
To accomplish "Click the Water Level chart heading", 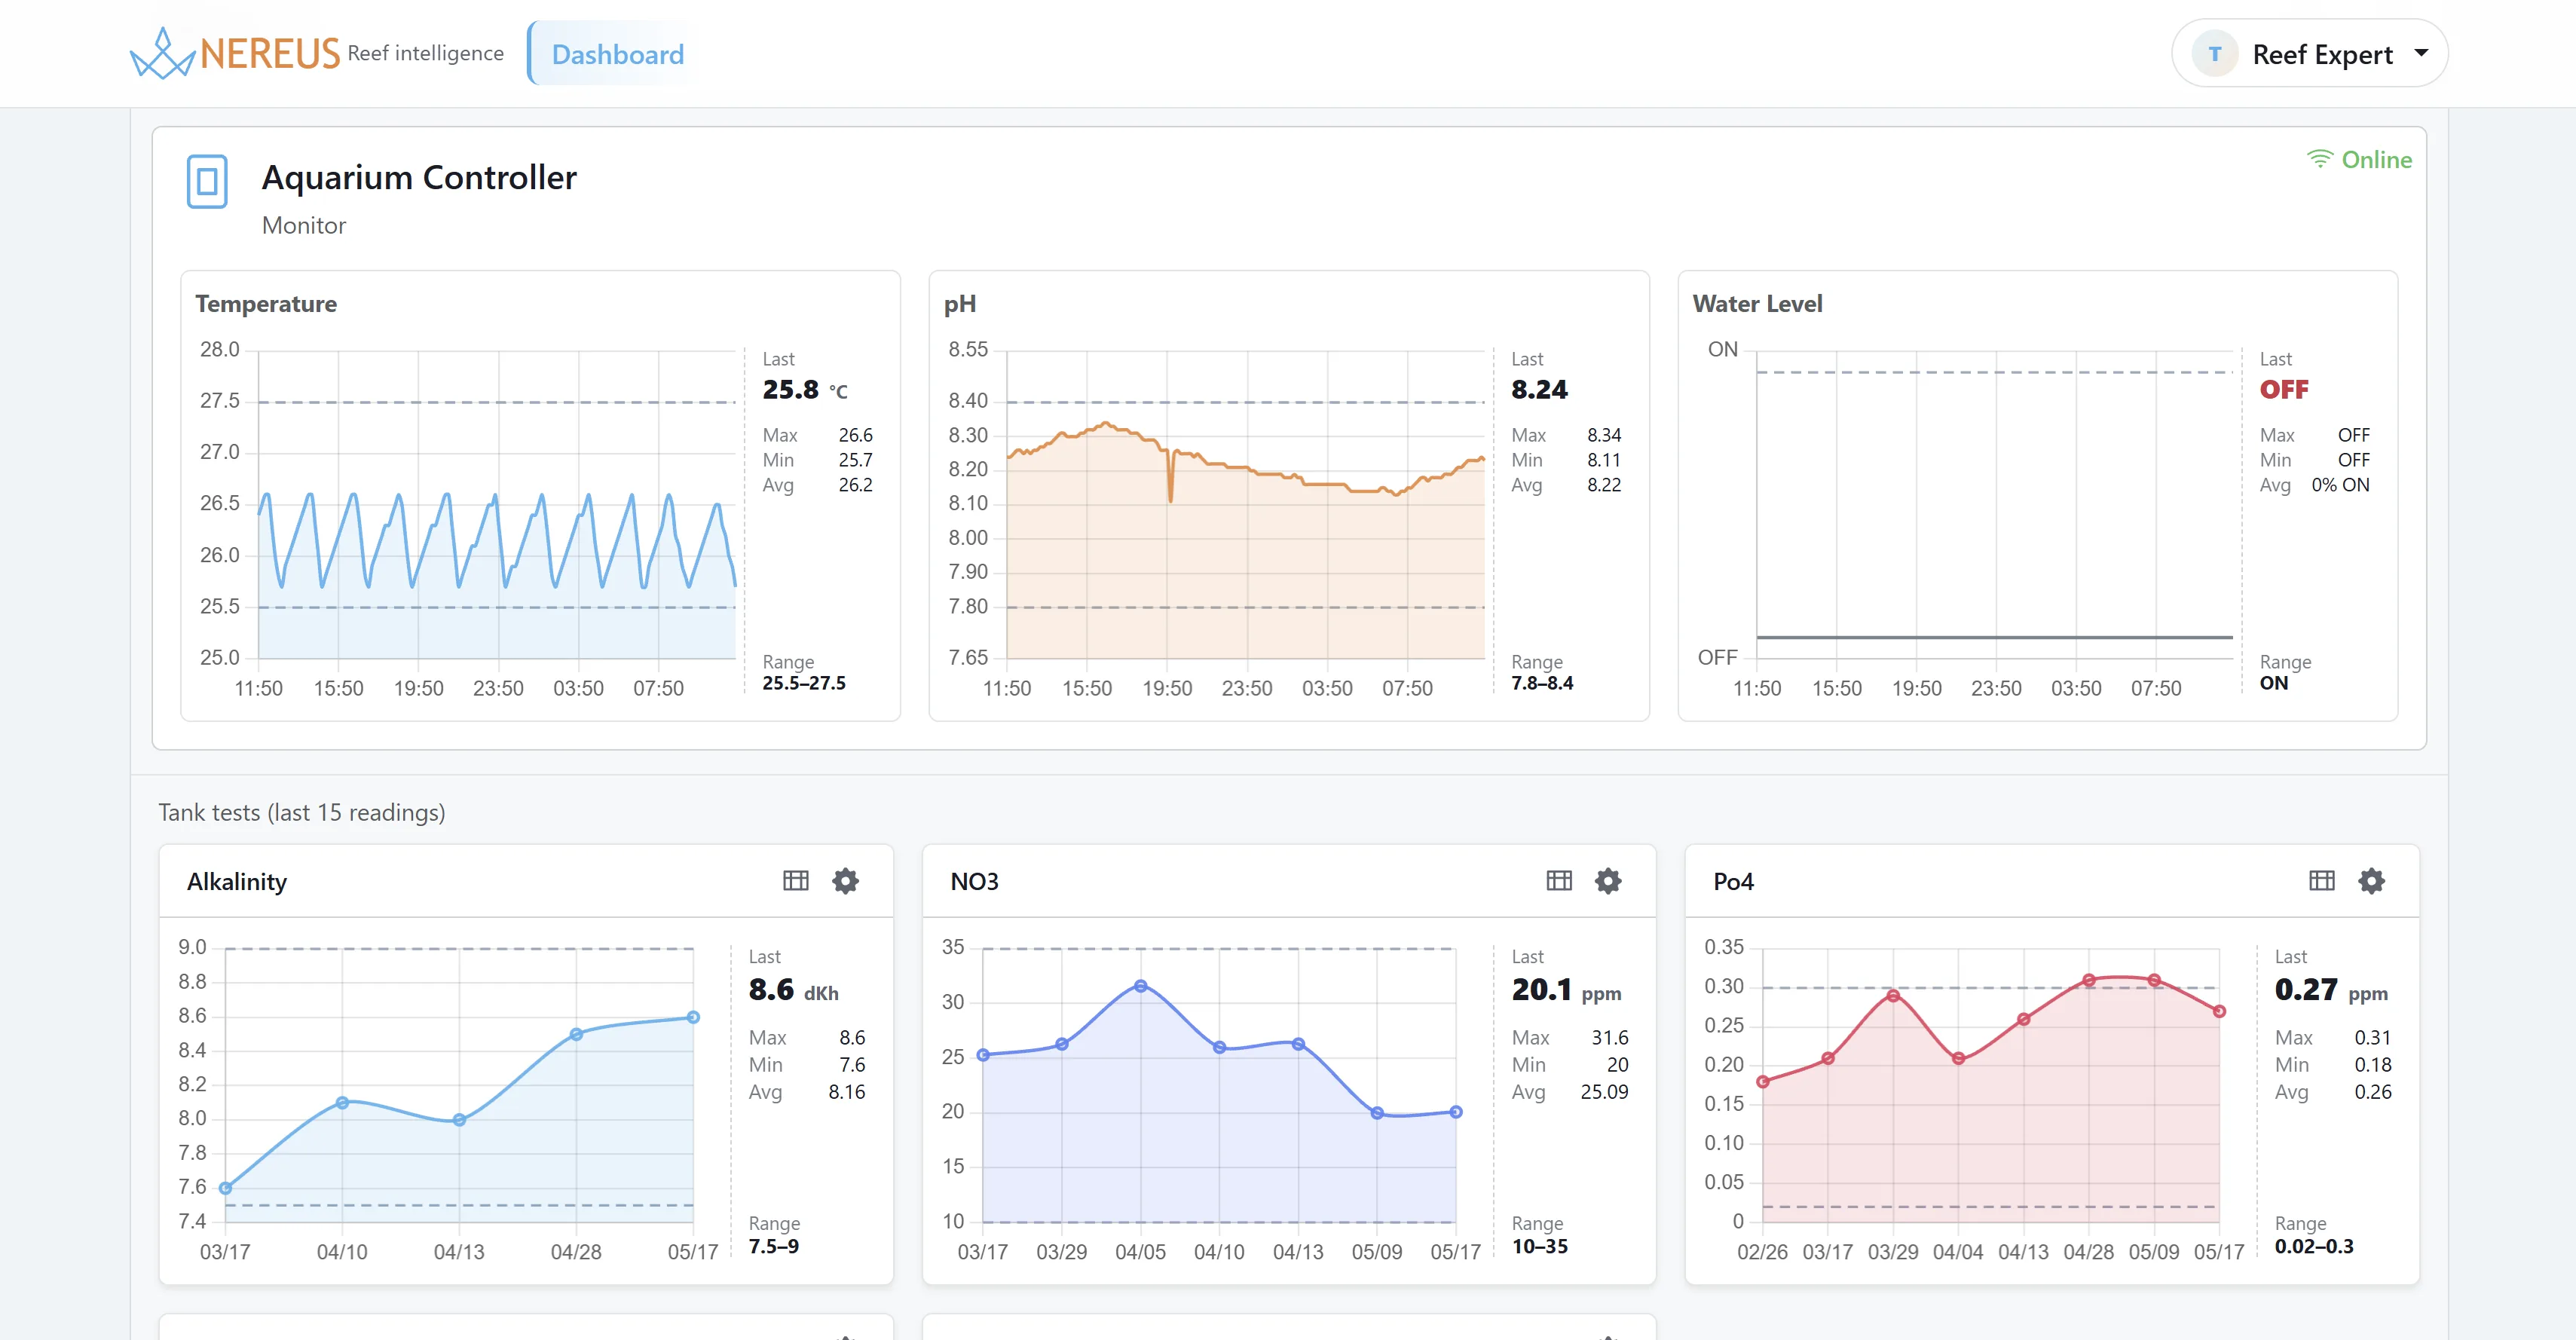I will (x=1757, y=304).
